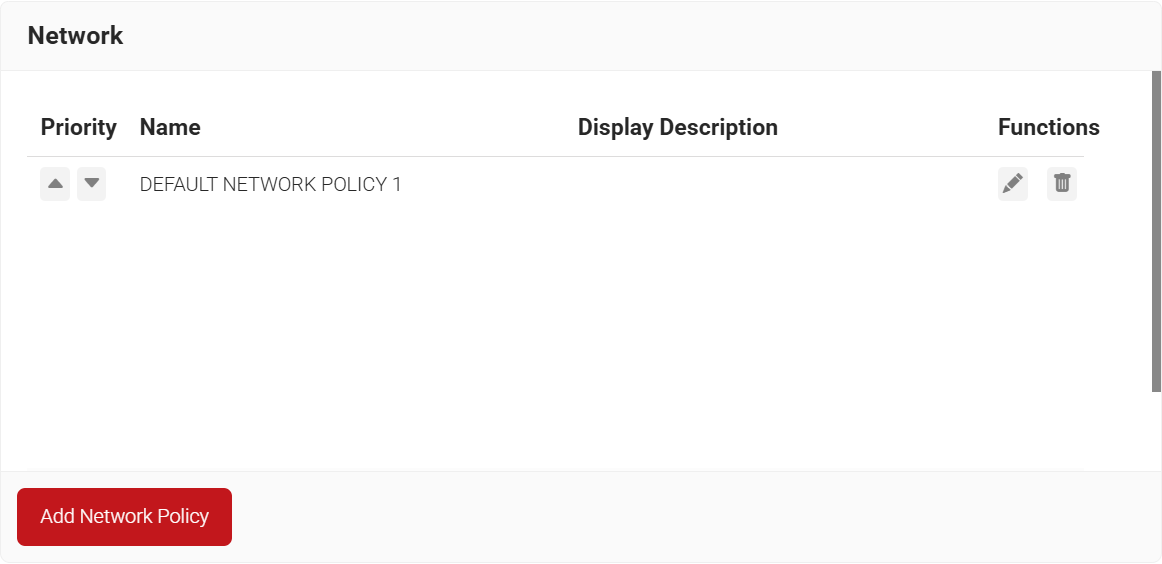1162x564 pixels.
Task: Click the gap between pencil and trash icons
Action: tap(1037, 184)
